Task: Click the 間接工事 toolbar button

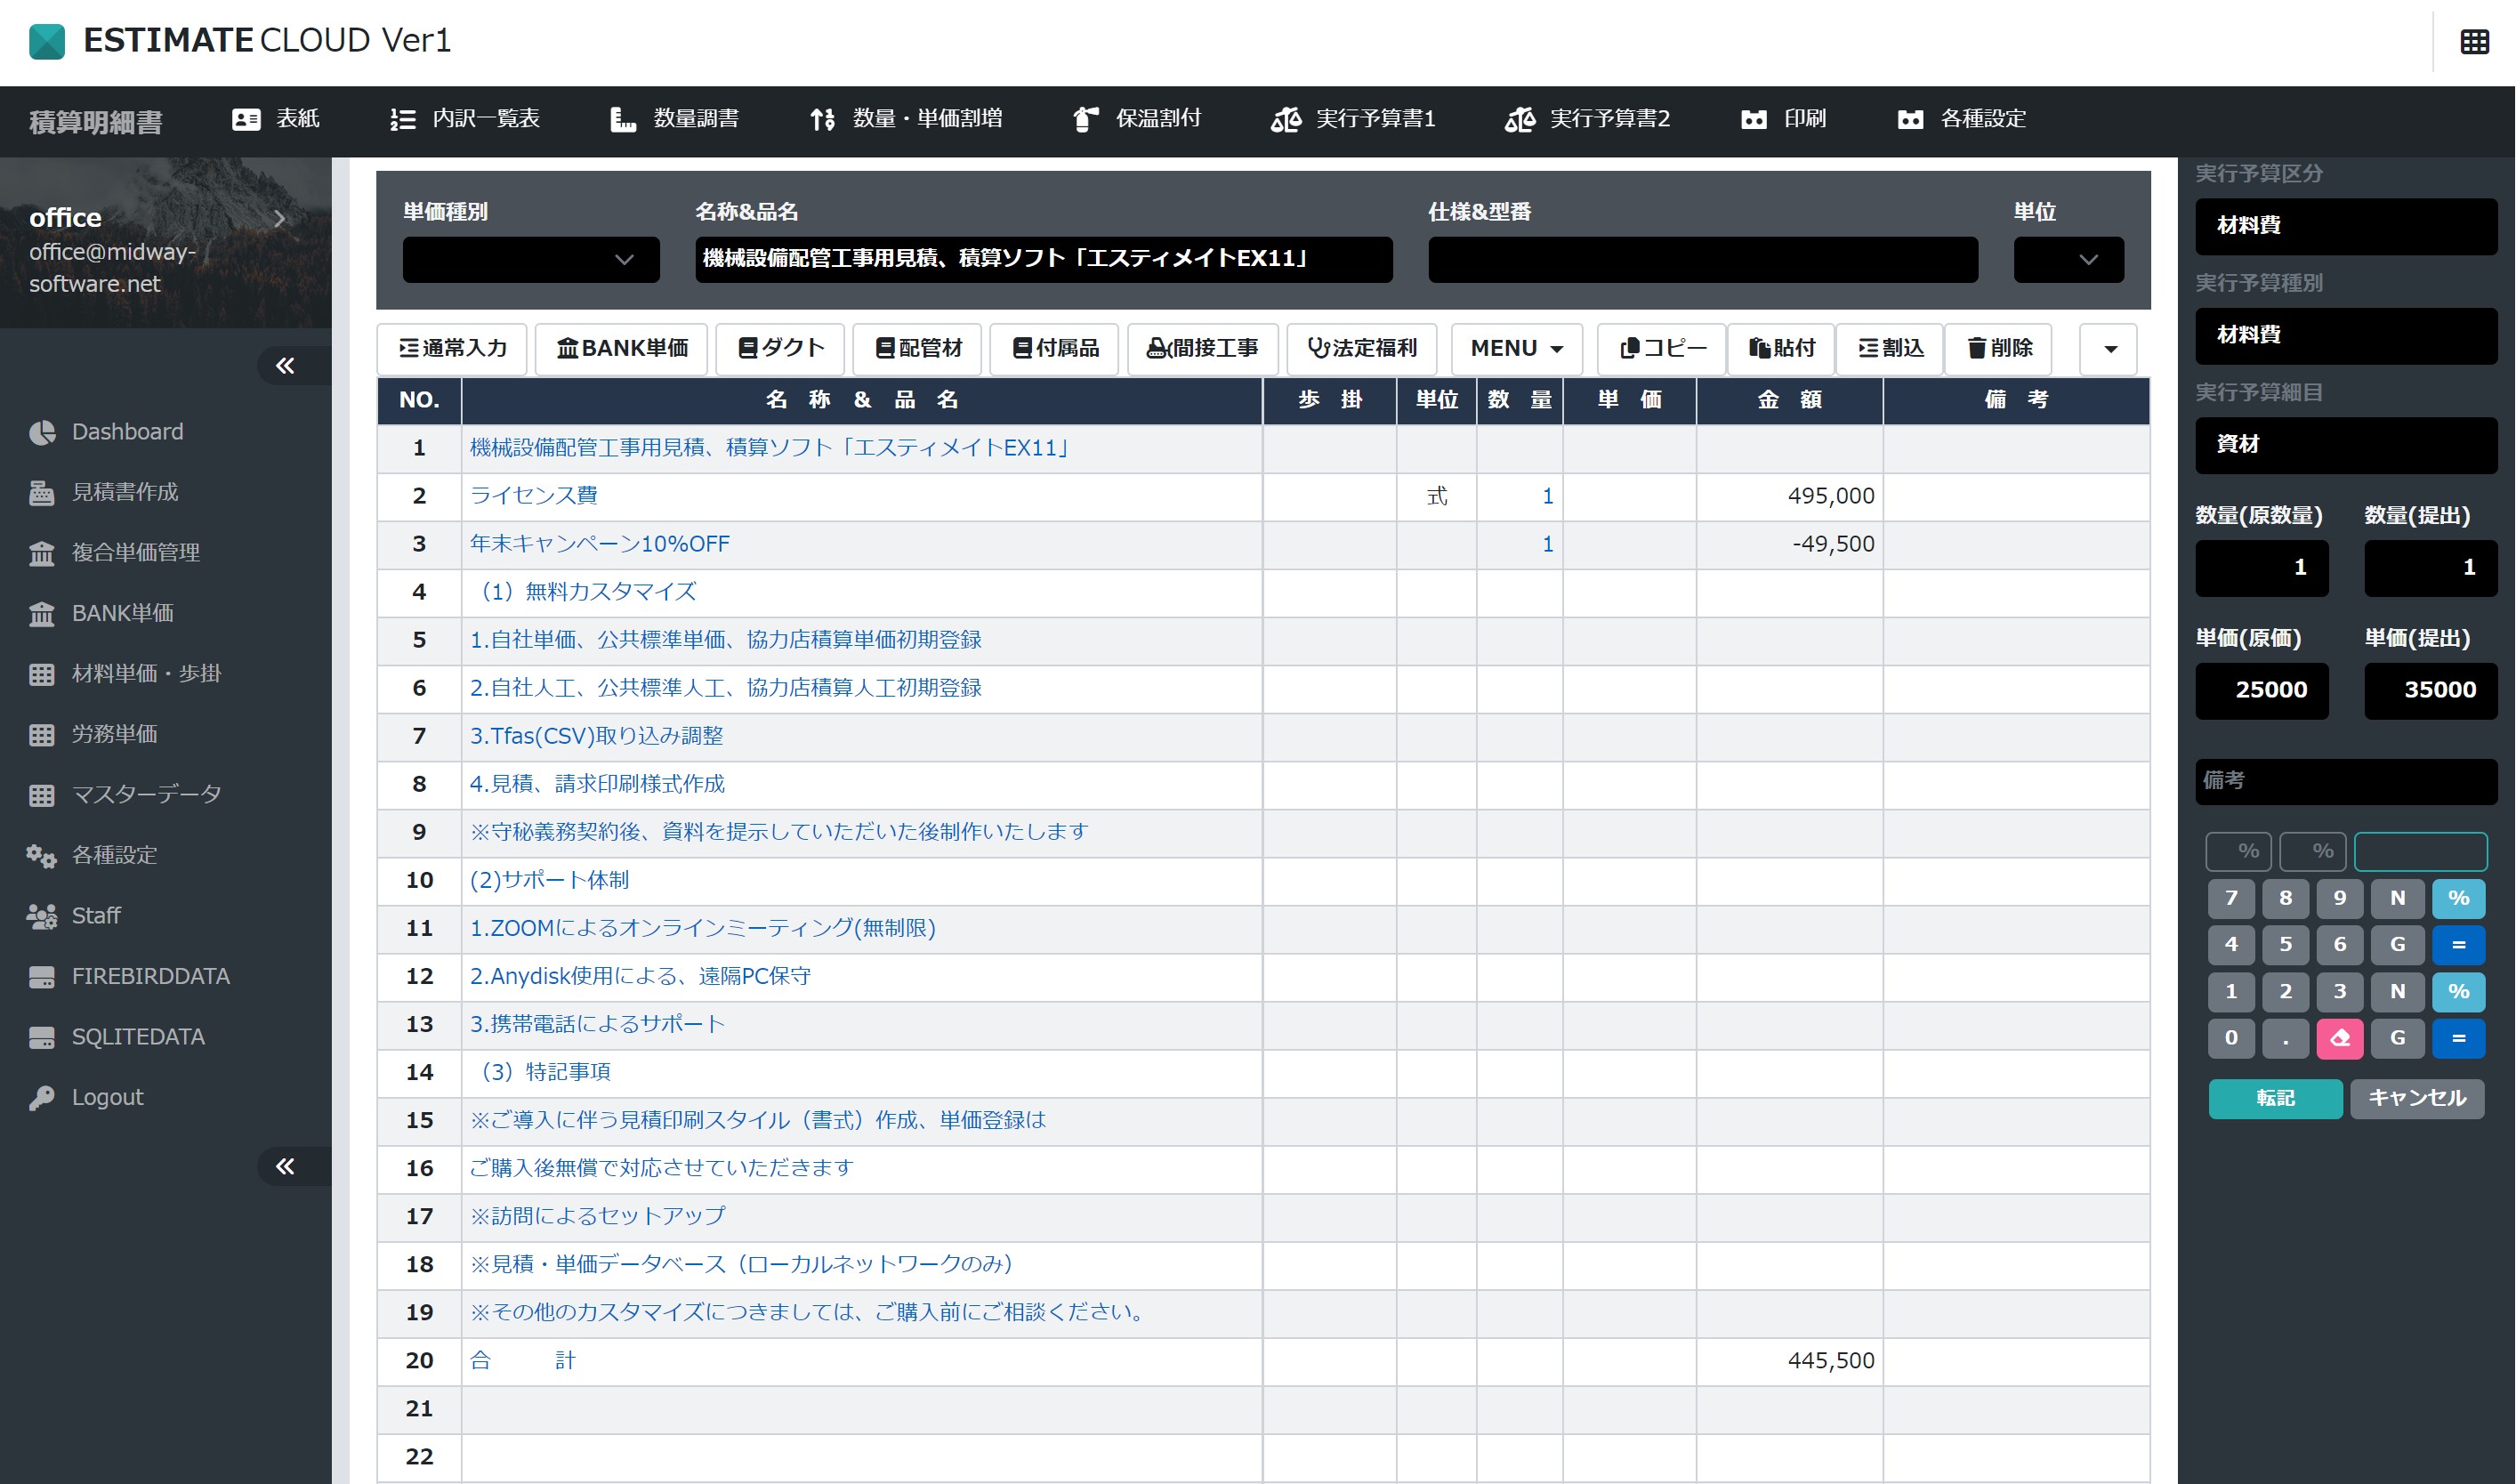Action: click(1202, 349)
